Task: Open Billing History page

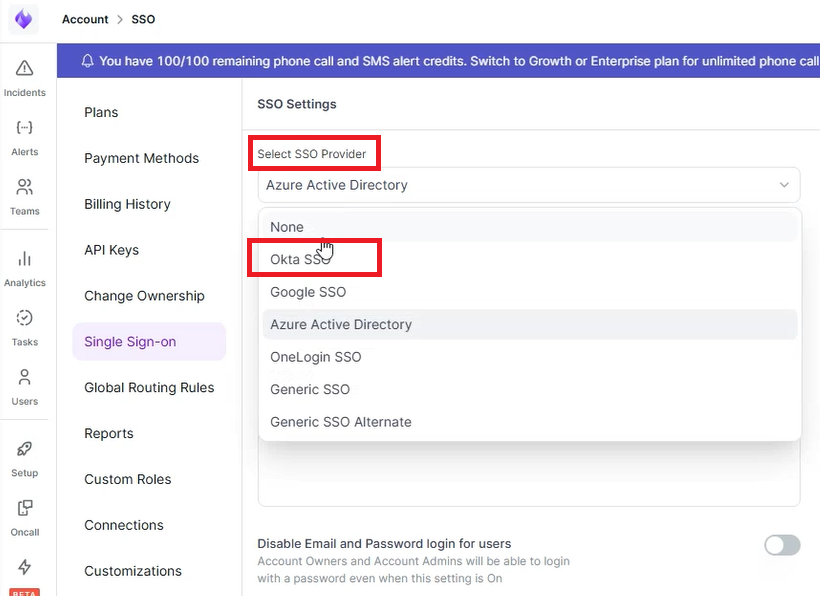Action: point(127,204)
